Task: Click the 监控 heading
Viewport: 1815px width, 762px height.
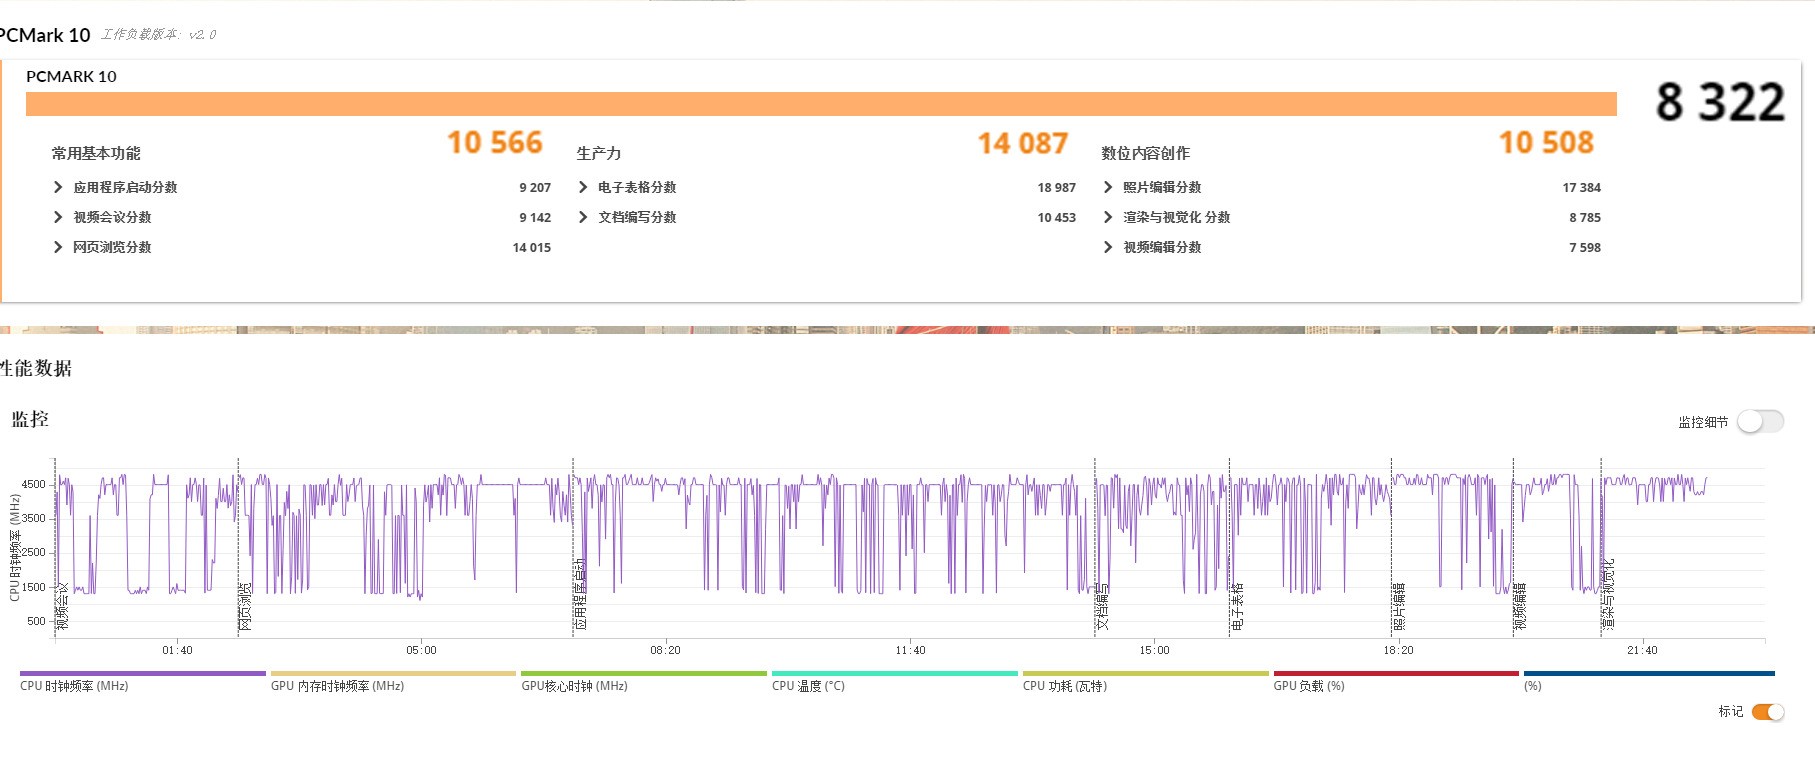Action: pos(30,419)
